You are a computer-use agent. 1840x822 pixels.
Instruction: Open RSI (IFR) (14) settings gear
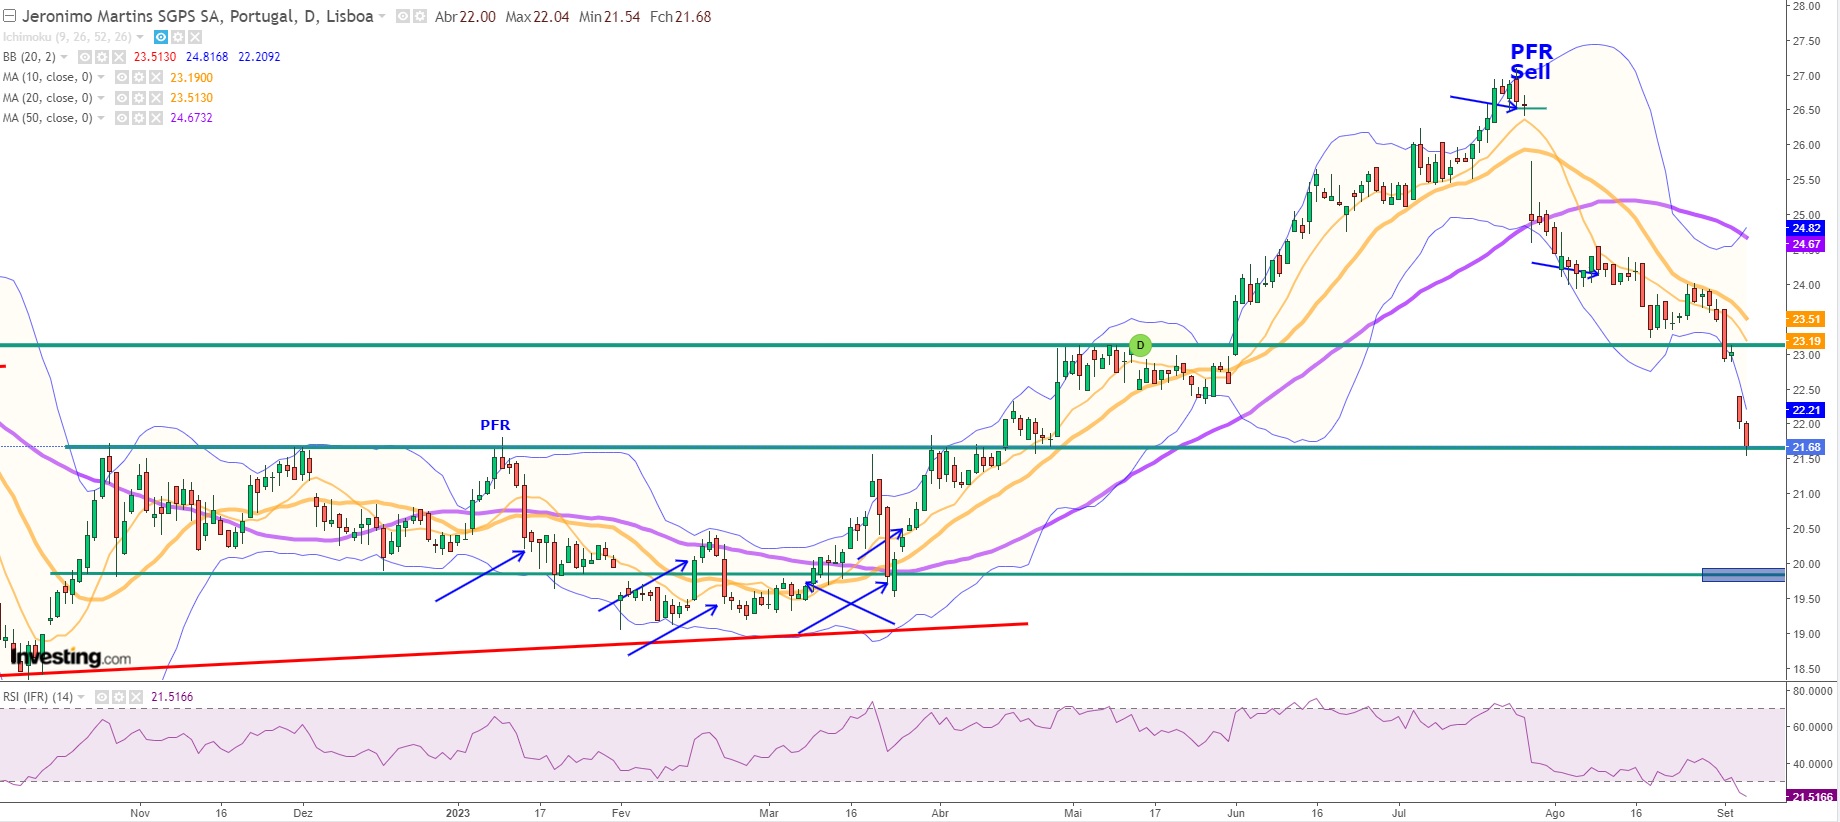(x=119, y=697)
